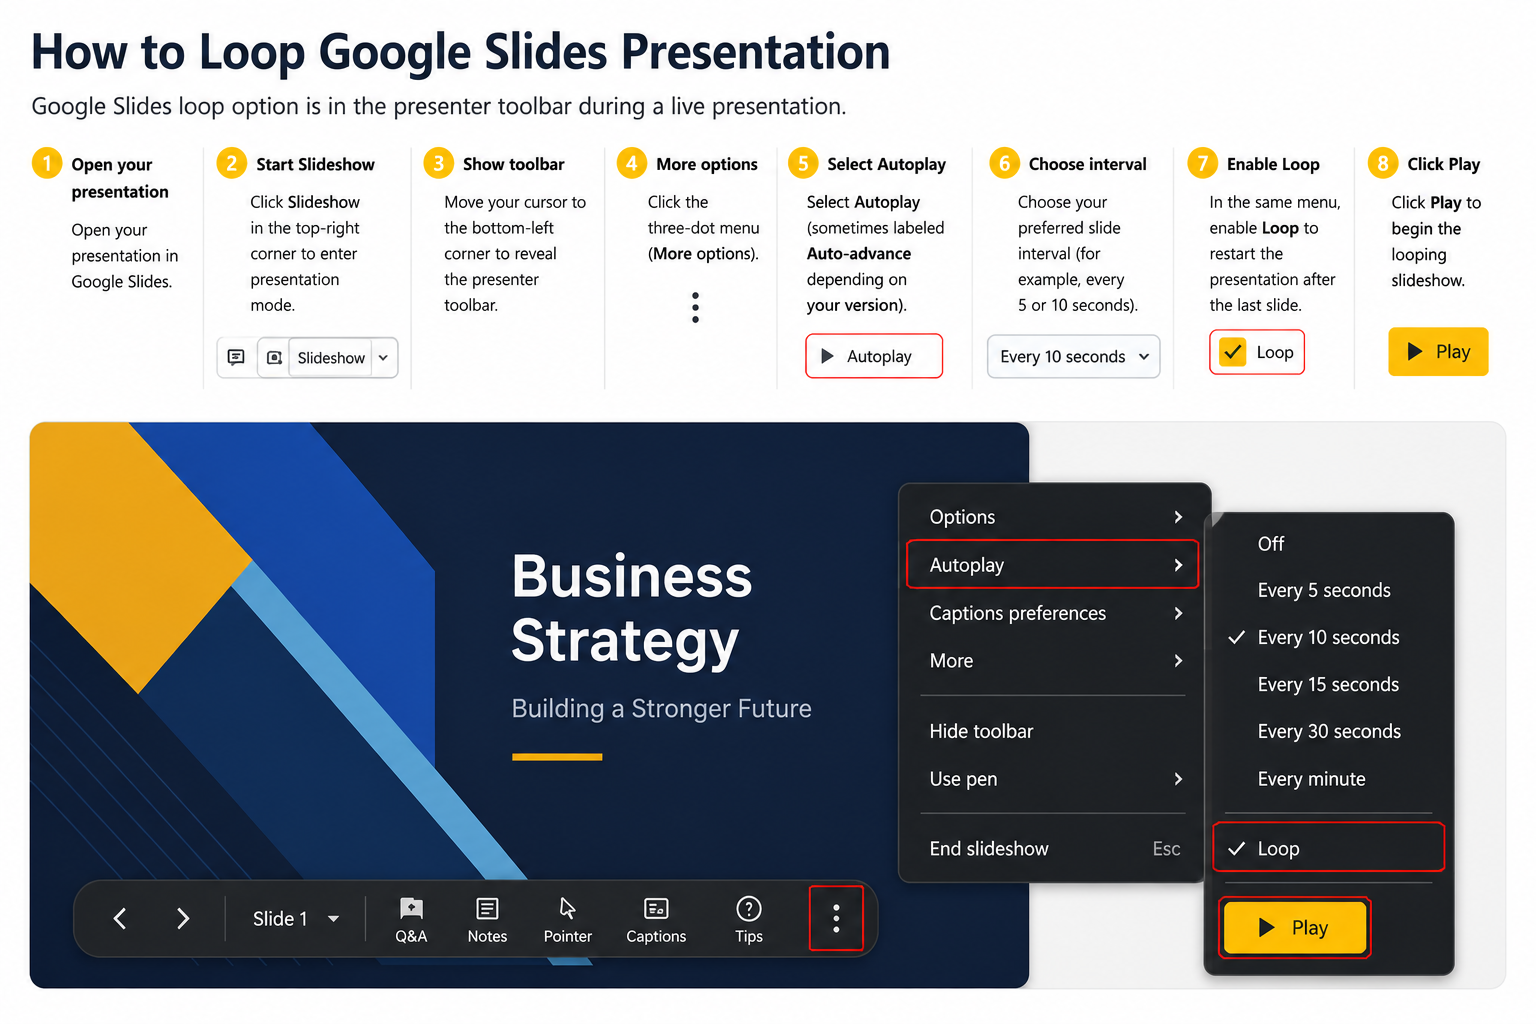Open Tips in presenter toolbar
1536x1024 pixels.
click(749, 920)
